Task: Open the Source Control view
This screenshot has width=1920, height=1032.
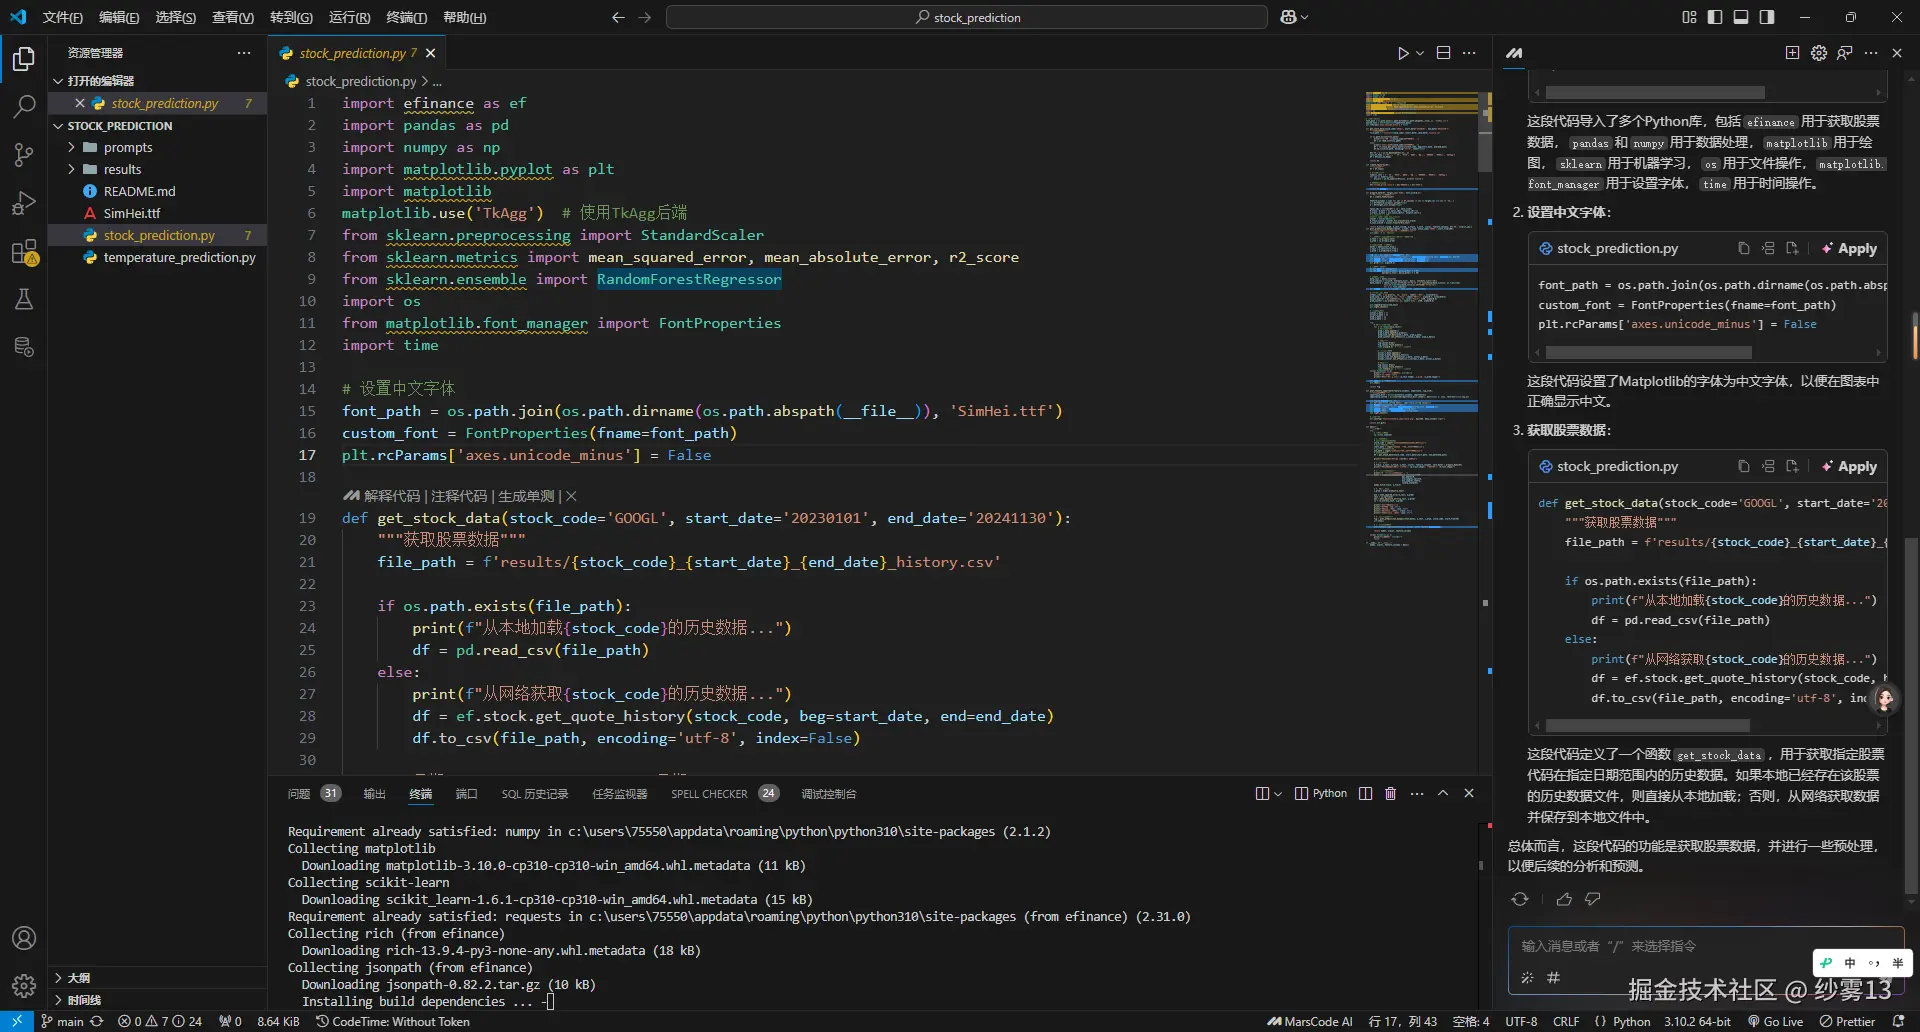Action: (24, 154)
